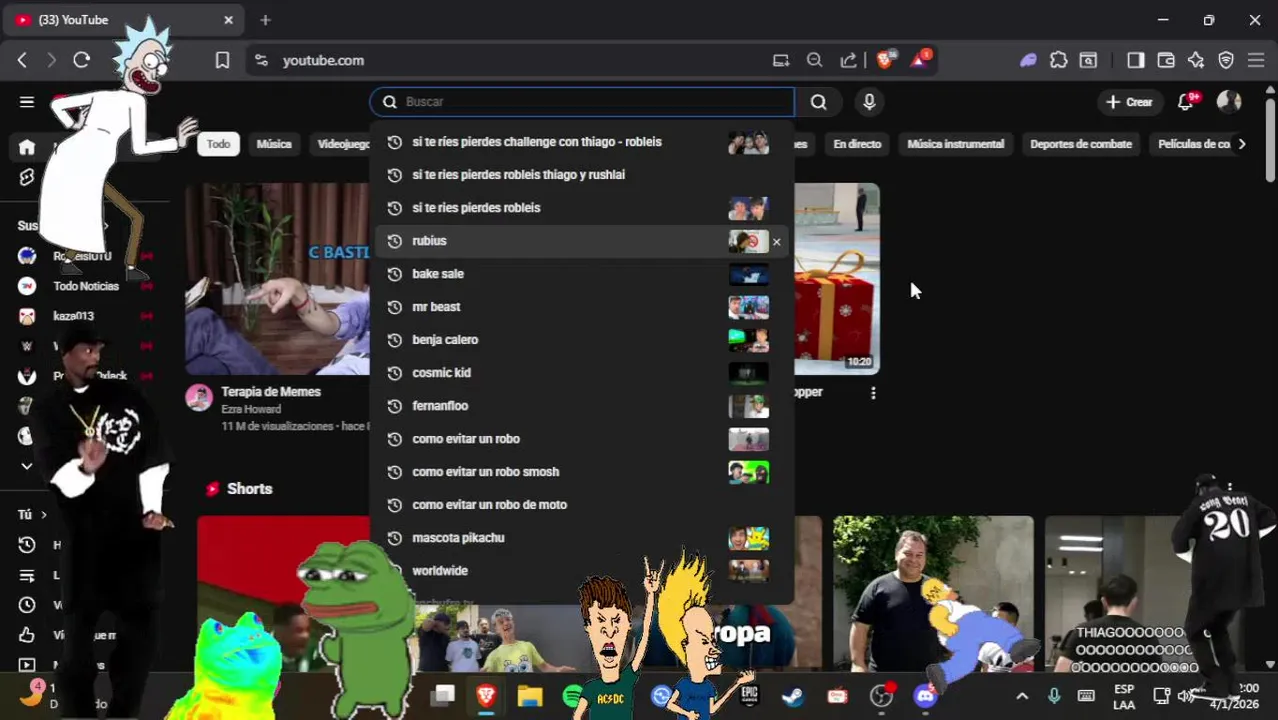Open Discord from the taskbar
Image resolution: width=1278 pixels, height=720 pixels.
(924, 696)
